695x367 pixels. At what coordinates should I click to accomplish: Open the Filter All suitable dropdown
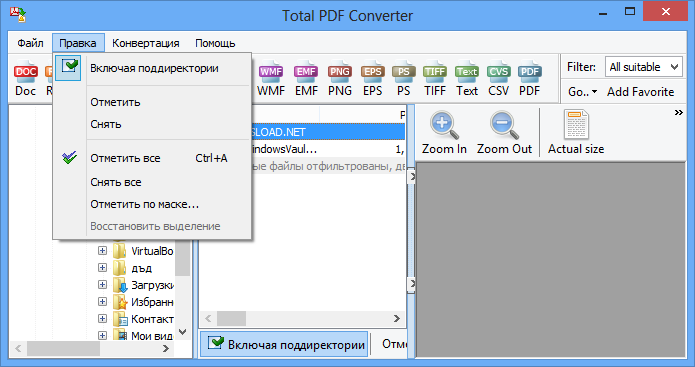tap(644, 67)
